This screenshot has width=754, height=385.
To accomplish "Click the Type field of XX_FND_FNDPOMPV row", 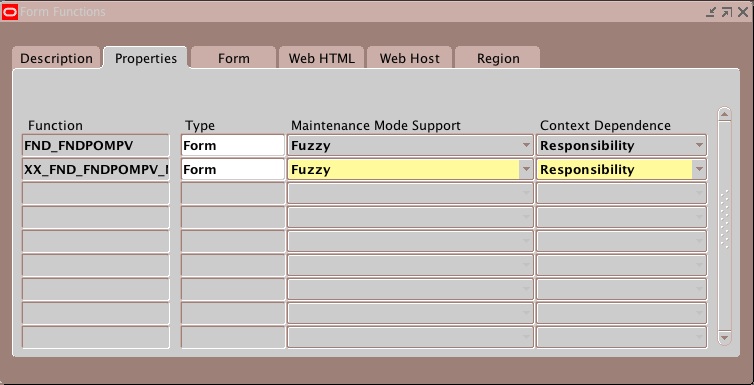I will [x=233, y=169].
